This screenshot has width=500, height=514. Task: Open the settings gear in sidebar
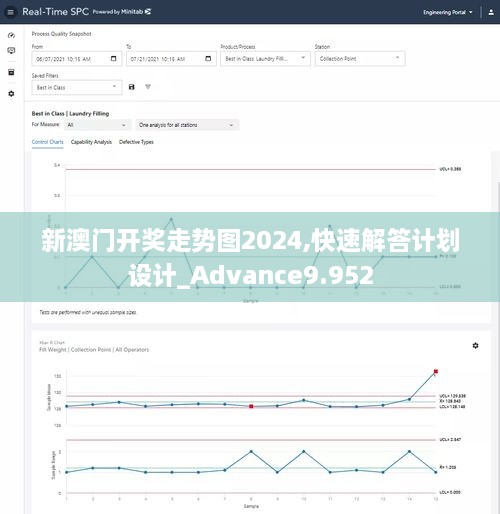11,94
